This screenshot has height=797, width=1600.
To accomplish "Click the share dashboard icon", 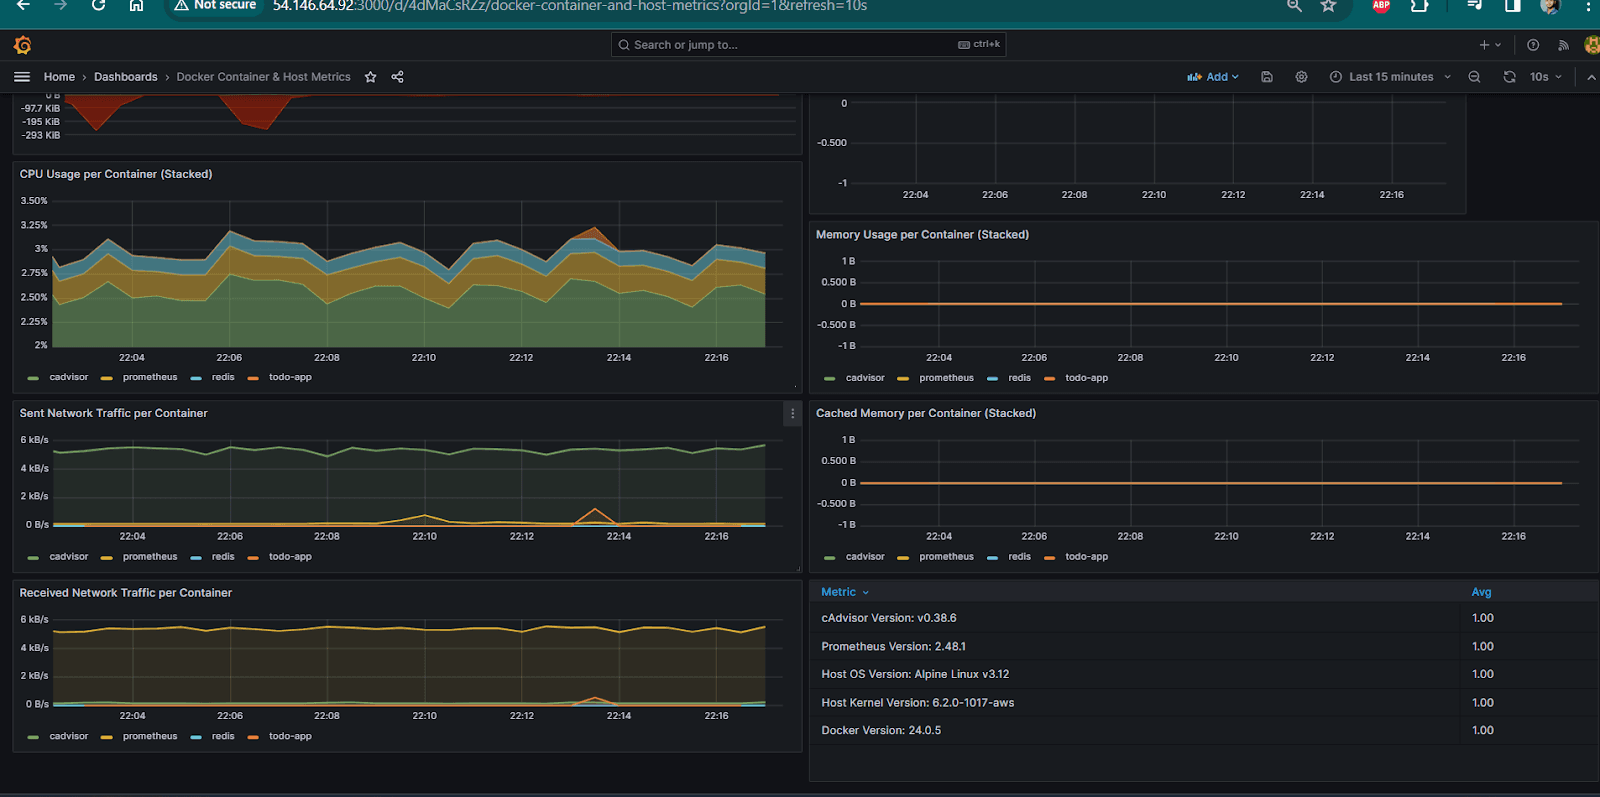I will click(x=397, y=77).
